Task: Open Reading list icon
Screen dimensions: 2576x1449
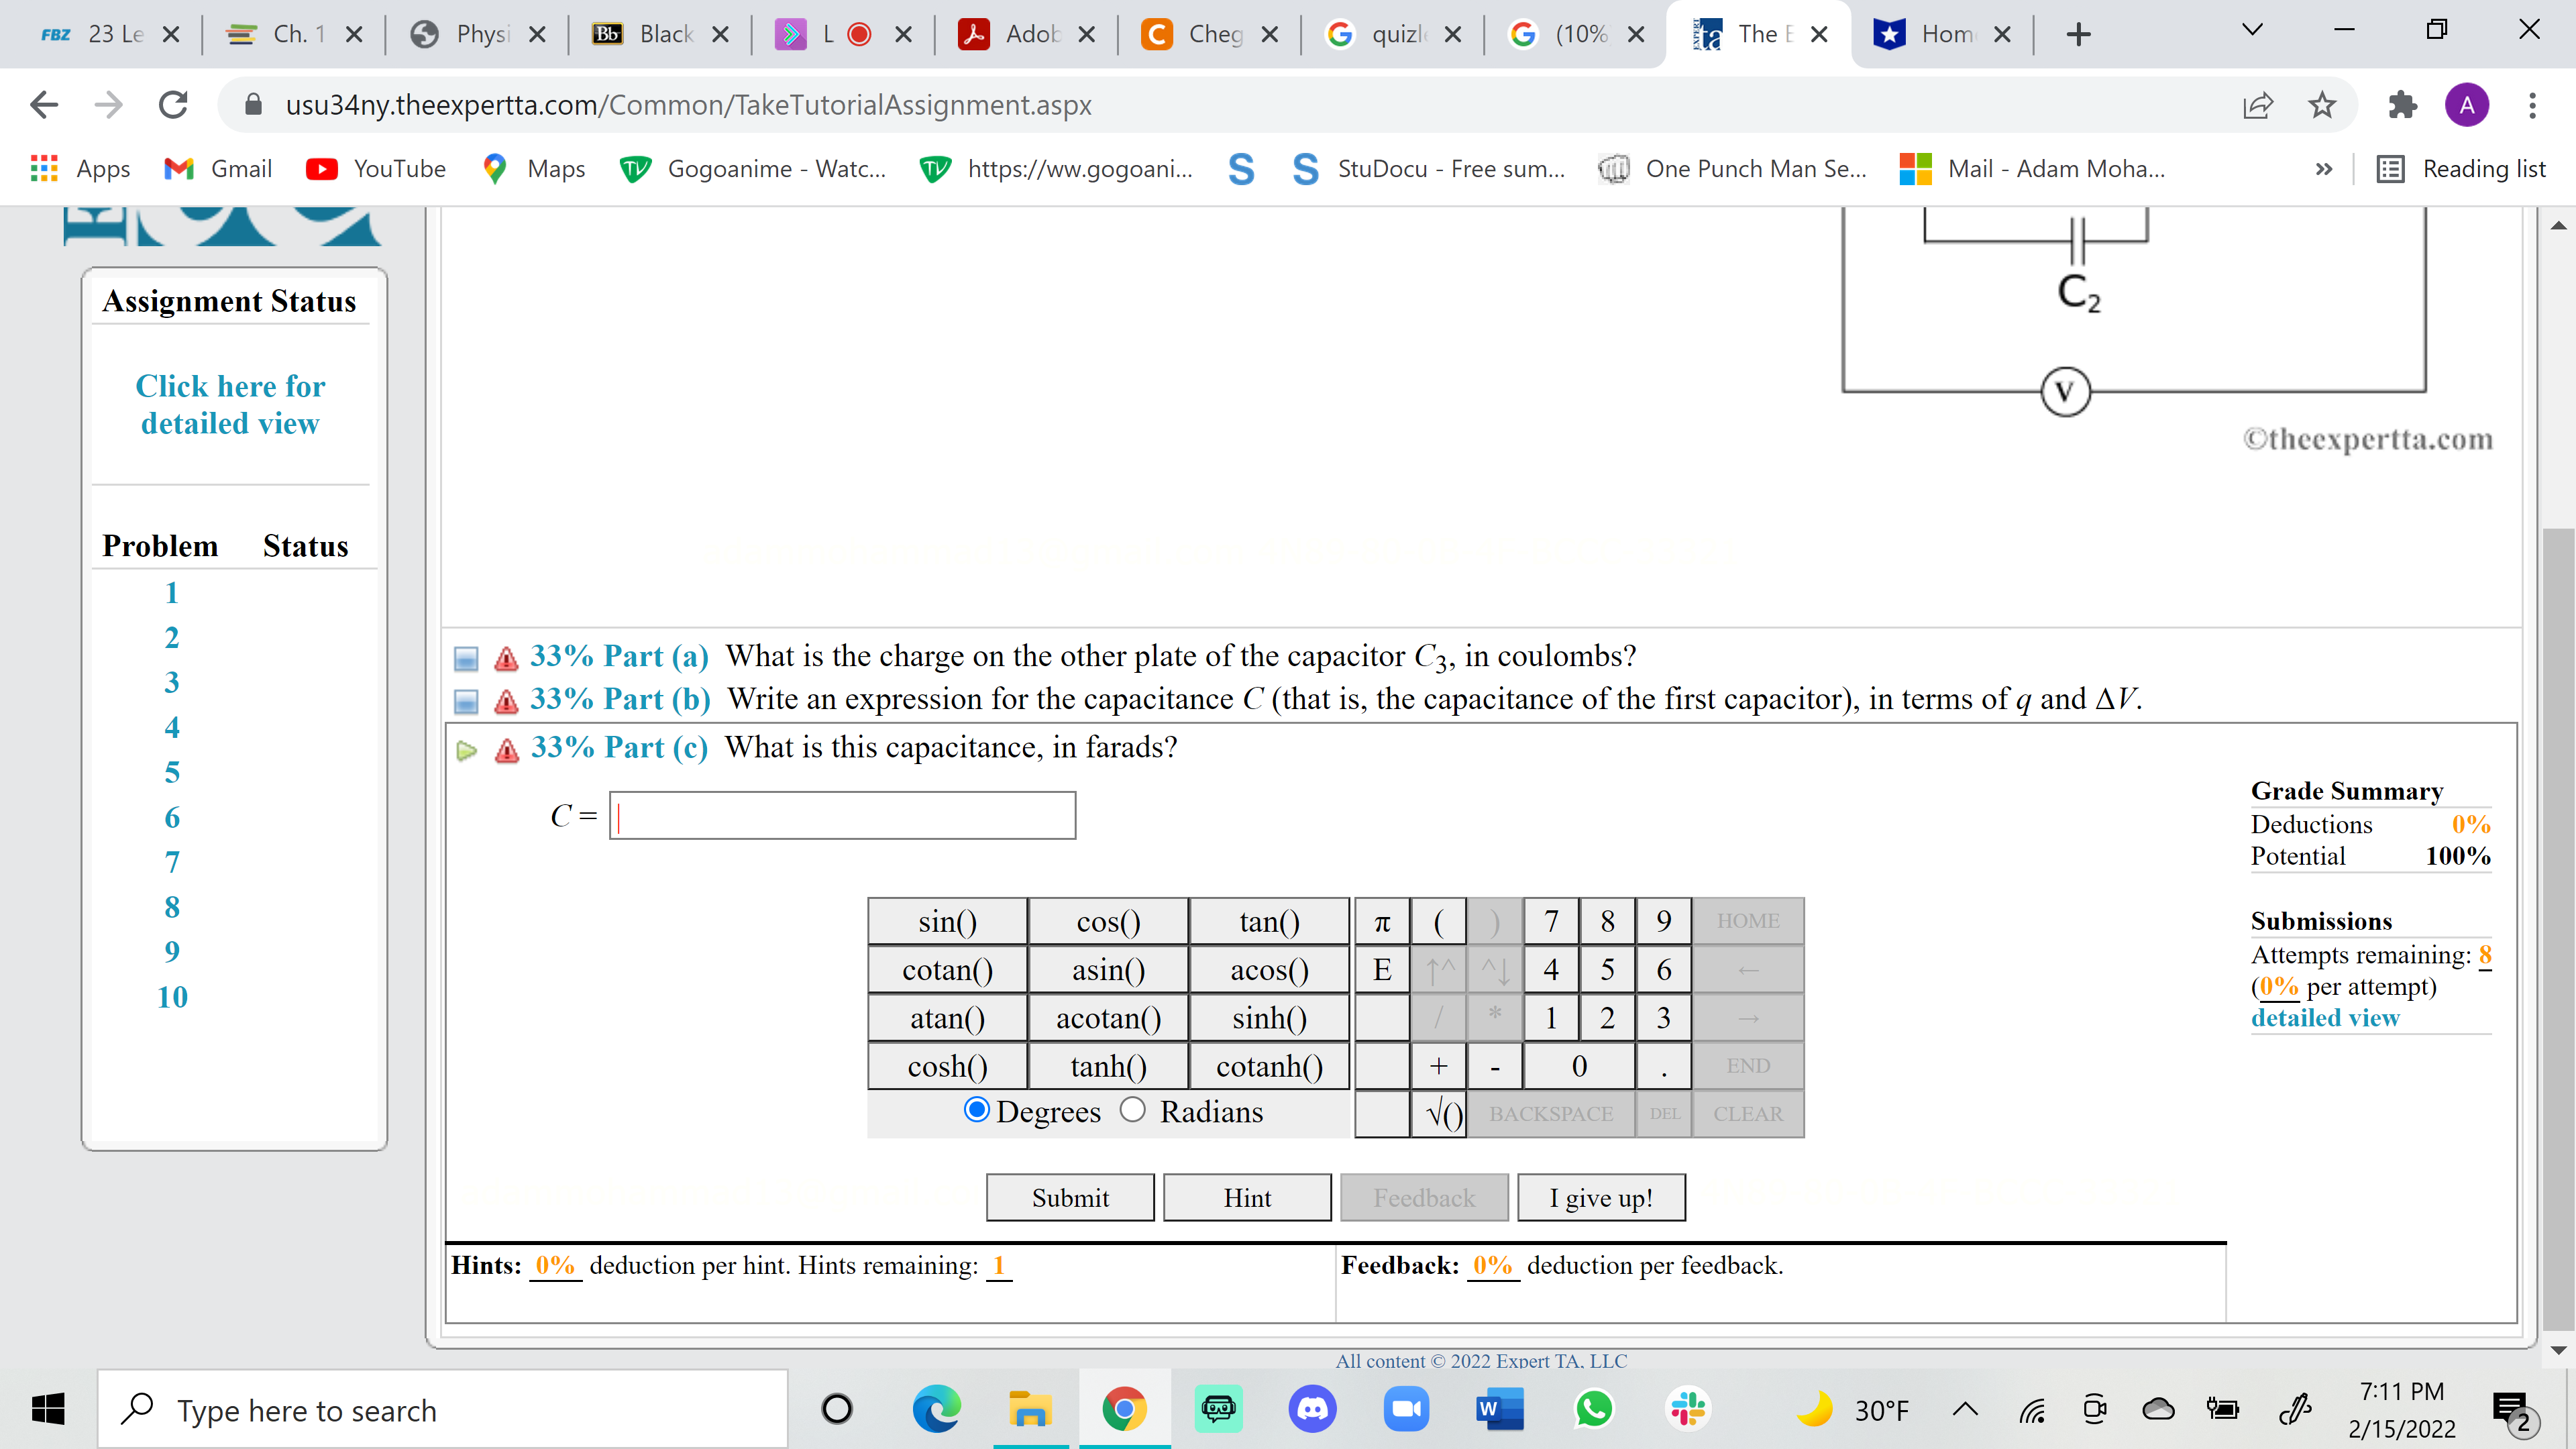Action: 2390,169
